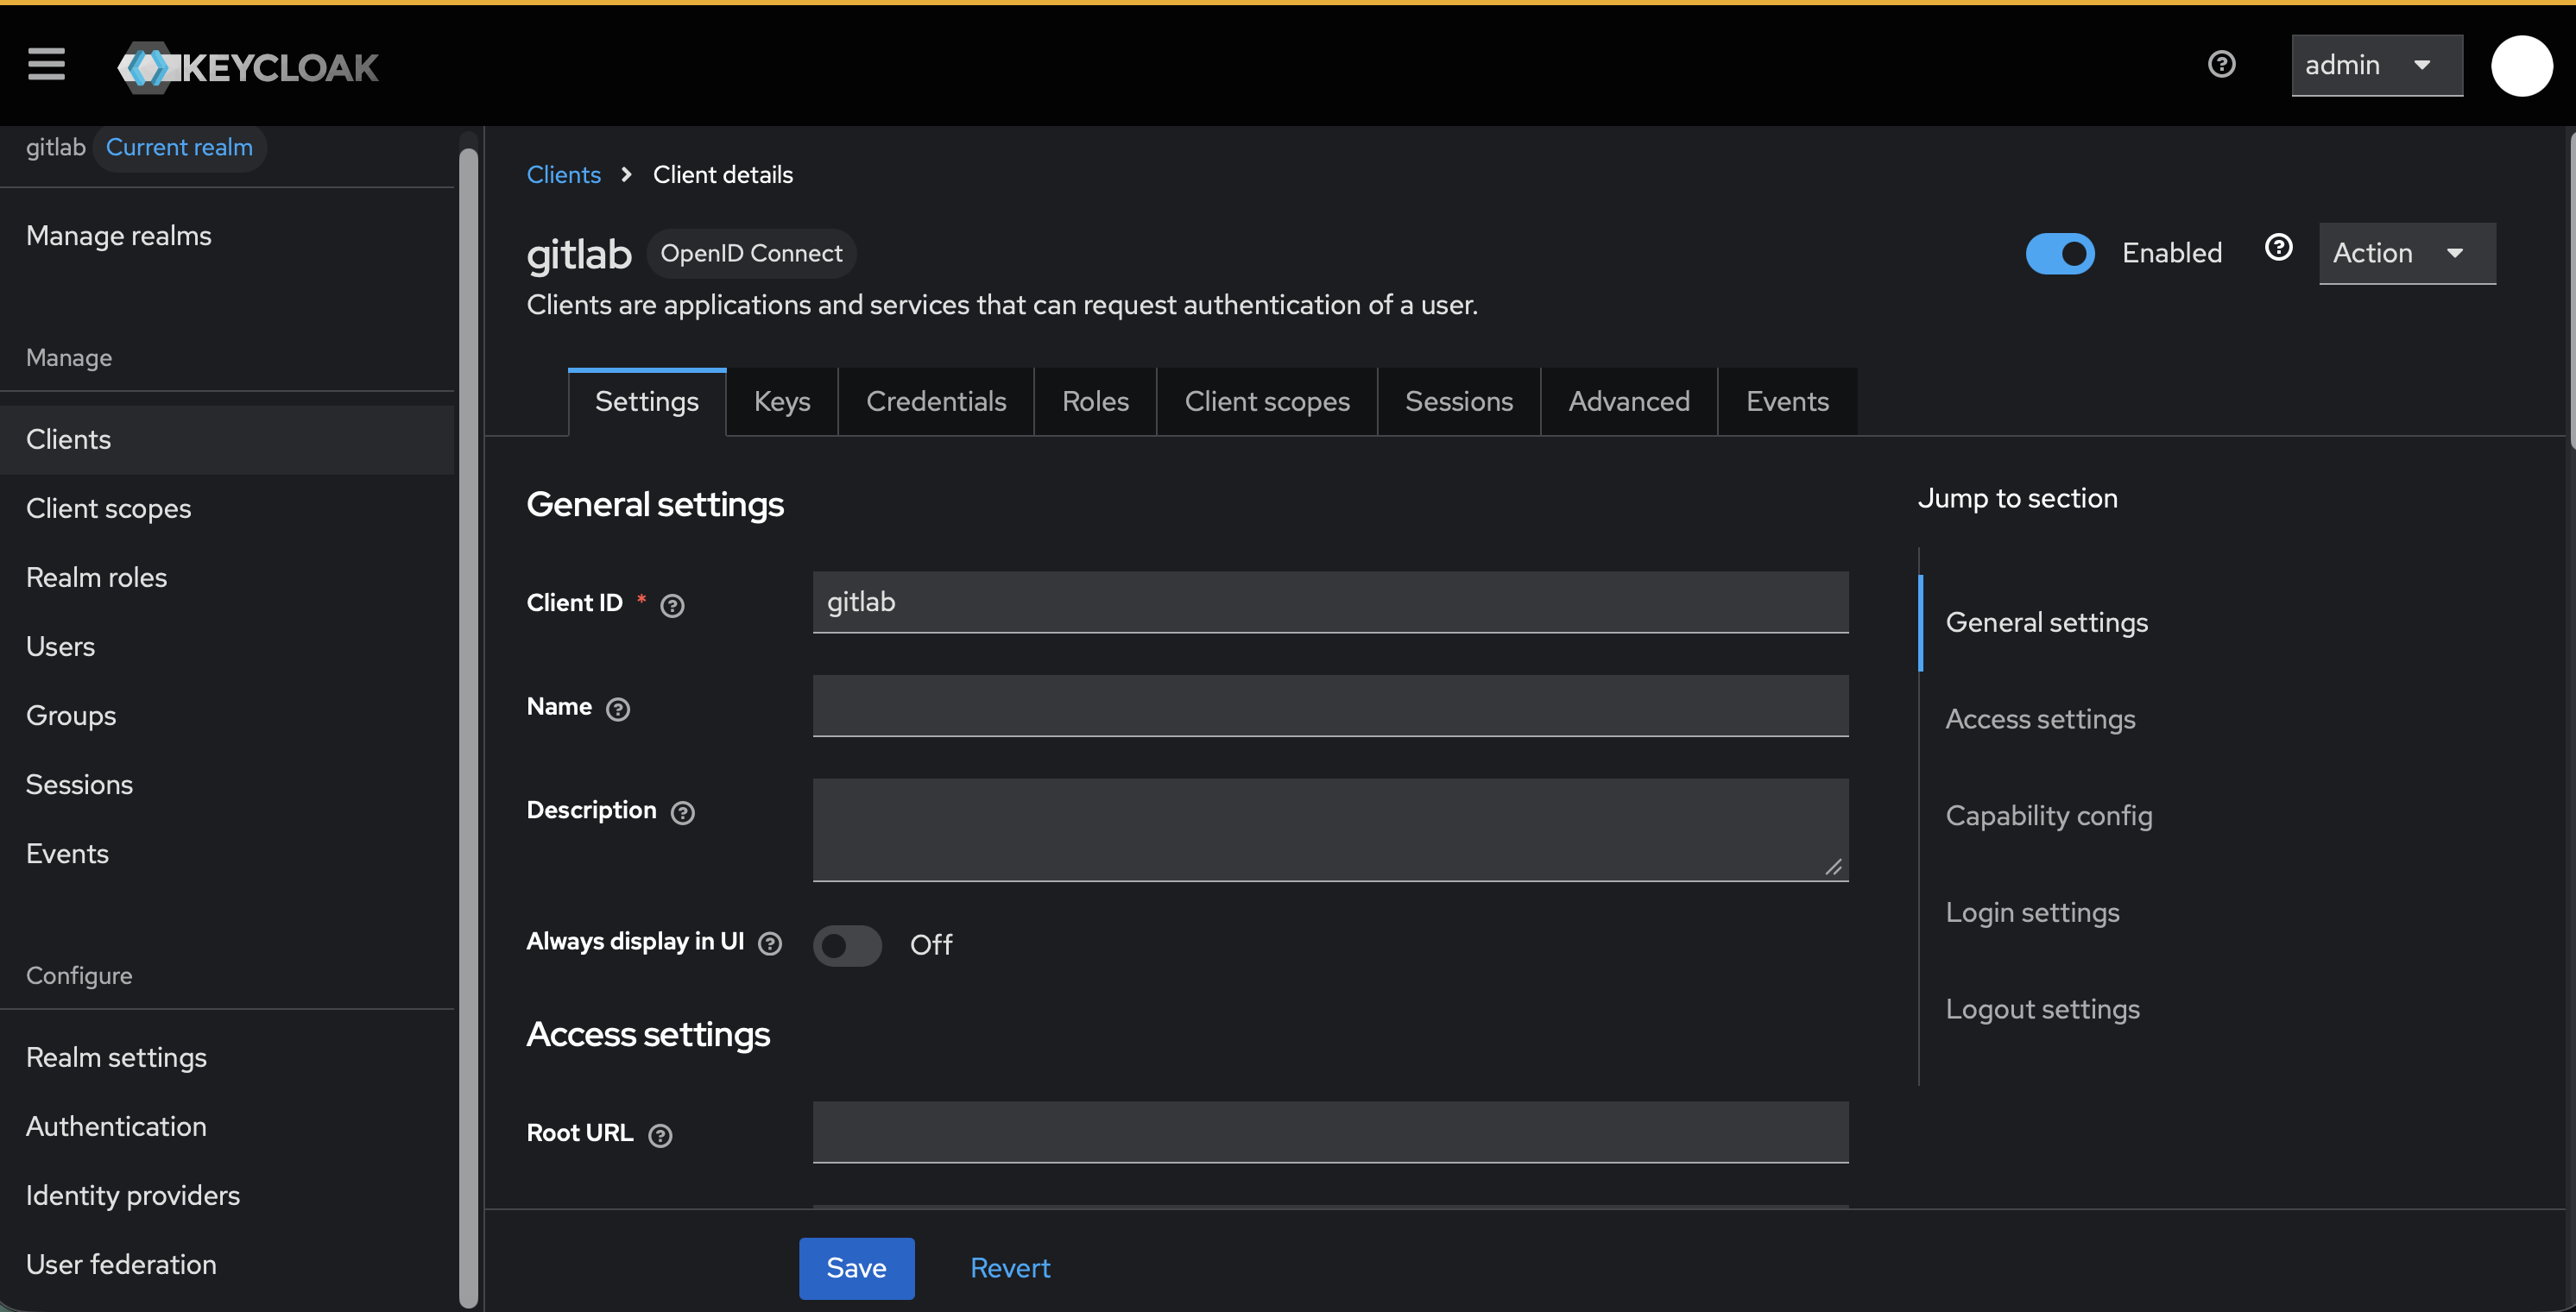The height and width of the screenshot is (1312, 2576).
Task: Click the Keycloak logo
Action: click(248, 67)
